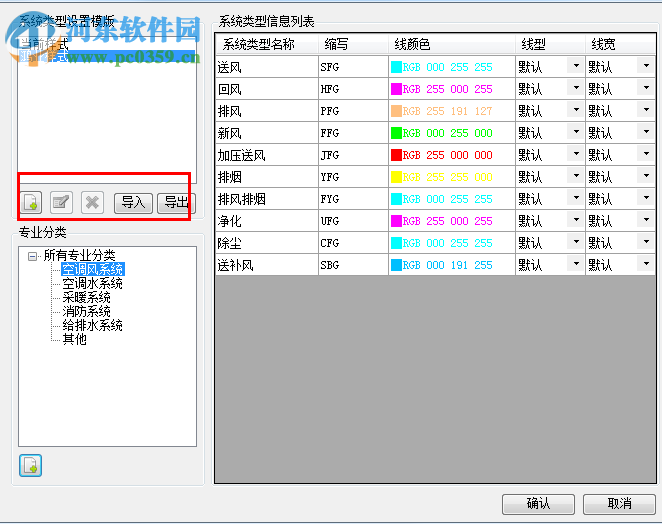662x524 pixels.
Task: Click the edit template icon
Action: pyautogui.click(x=61, y=203)
